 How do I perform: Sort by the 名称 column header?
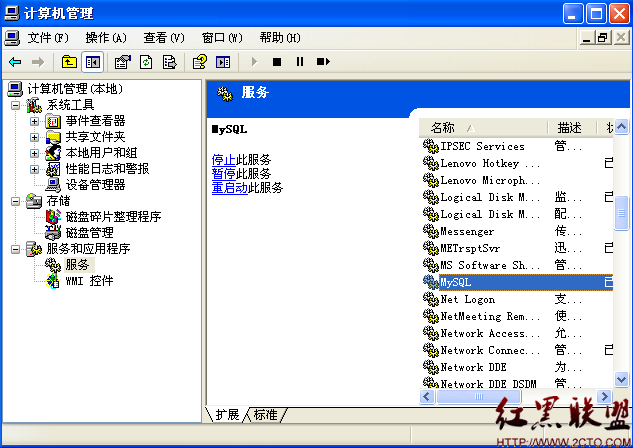[x=484, y=128]
